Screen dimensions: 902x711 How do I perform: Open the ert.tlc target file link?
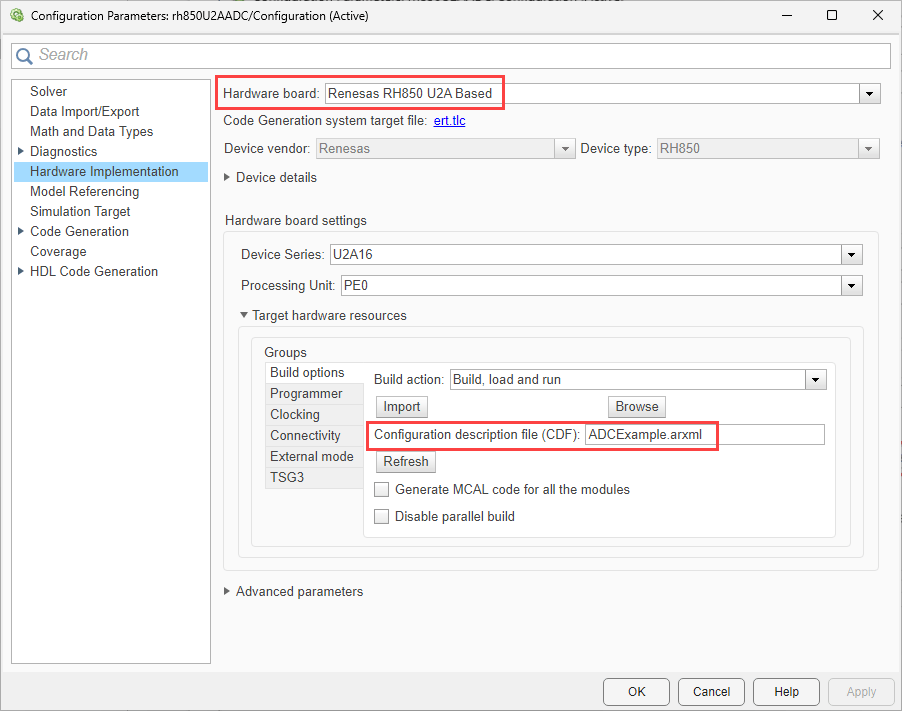(449, 121)
